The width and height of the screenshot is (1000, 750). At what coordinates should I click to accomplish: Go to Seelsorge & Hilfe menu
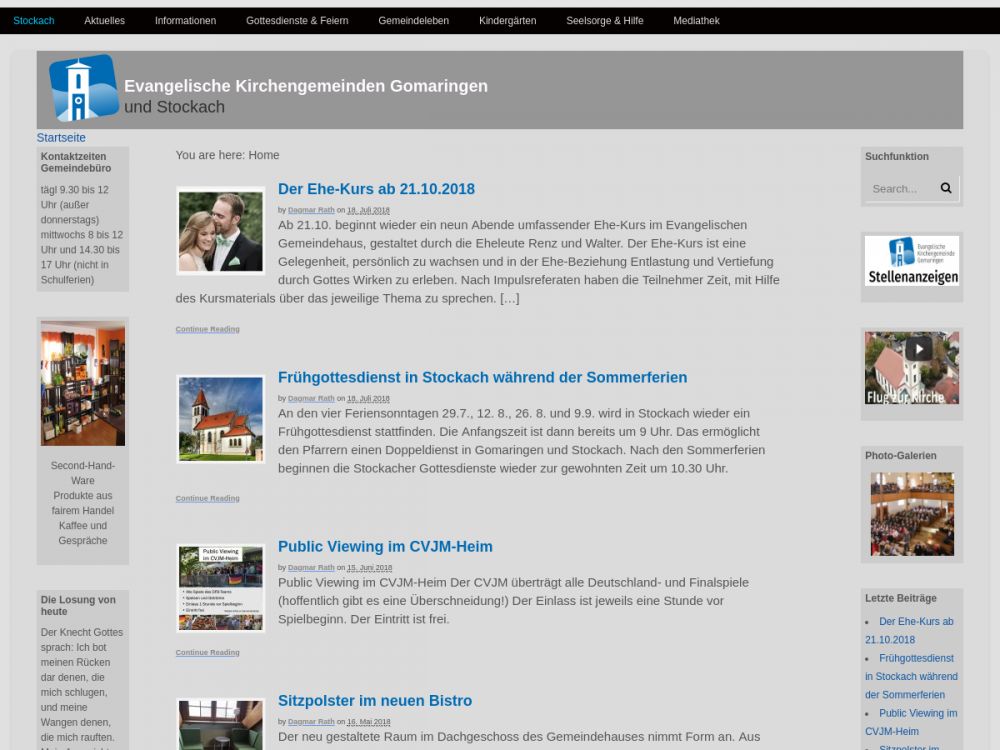(604, 21)
